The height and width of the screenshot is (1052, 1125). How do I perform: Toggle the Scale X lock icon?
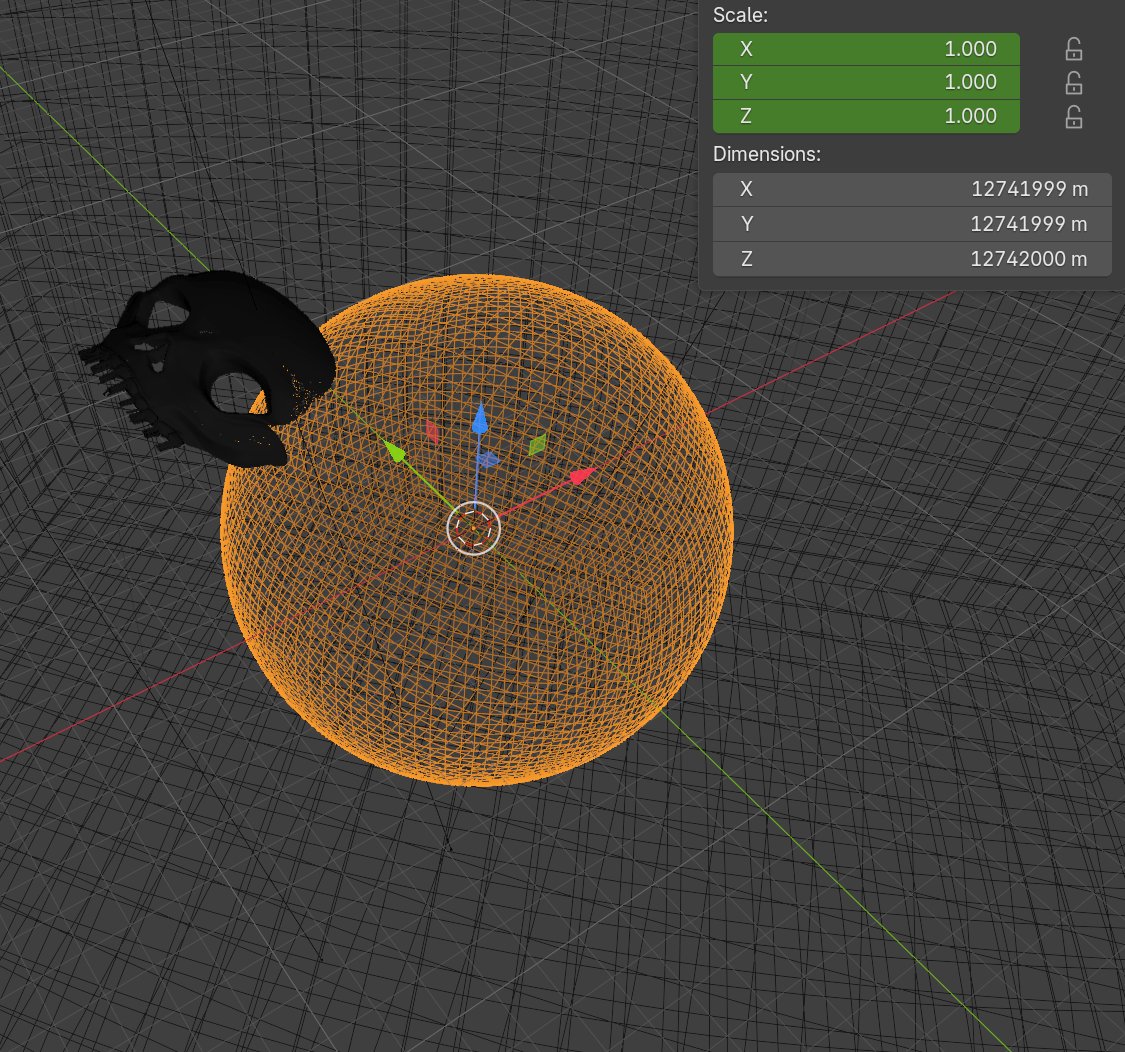click(x=1073, y=49)
